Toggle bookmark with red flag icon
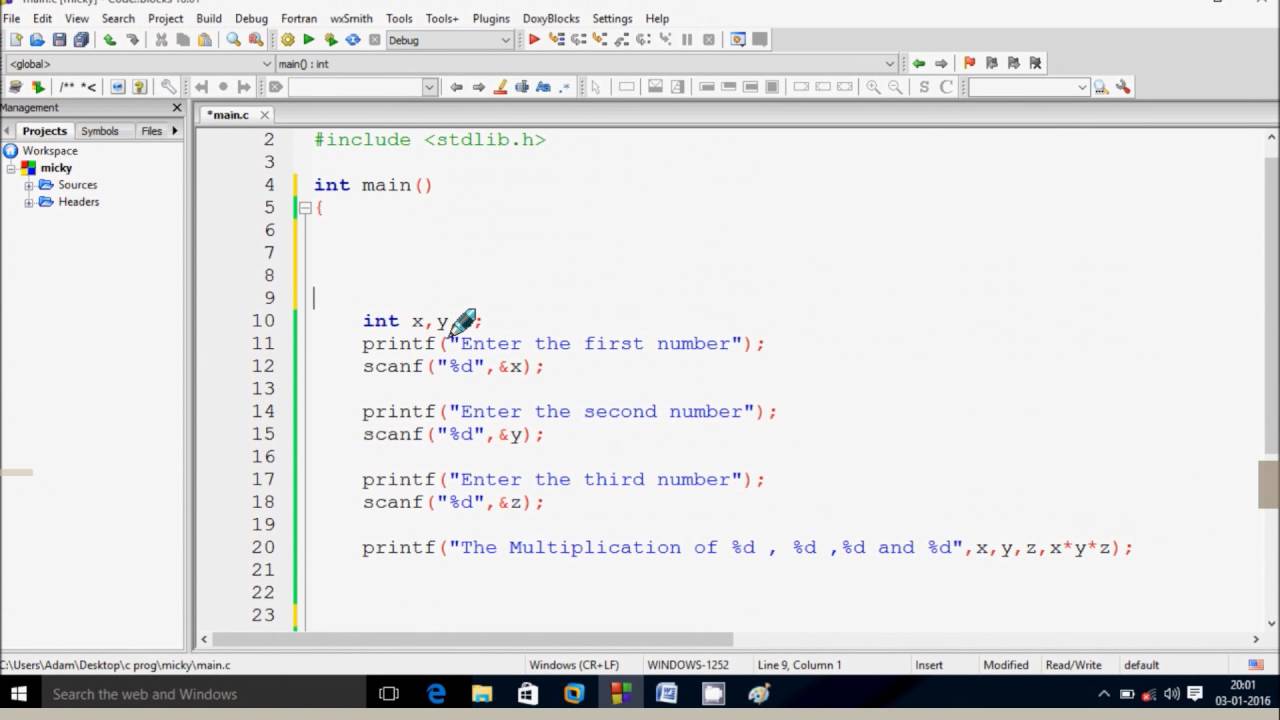The image size is (1280, 720). [969, 63]
